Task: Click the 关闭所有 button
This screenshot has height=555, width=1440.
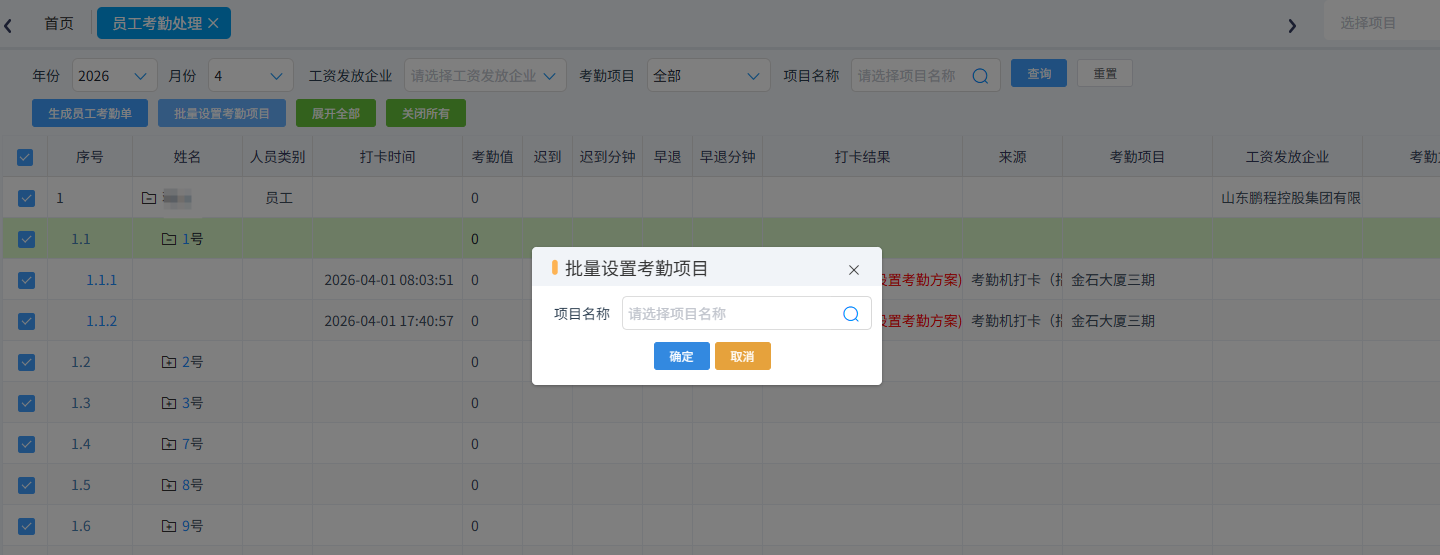Action: coord(426,113)
